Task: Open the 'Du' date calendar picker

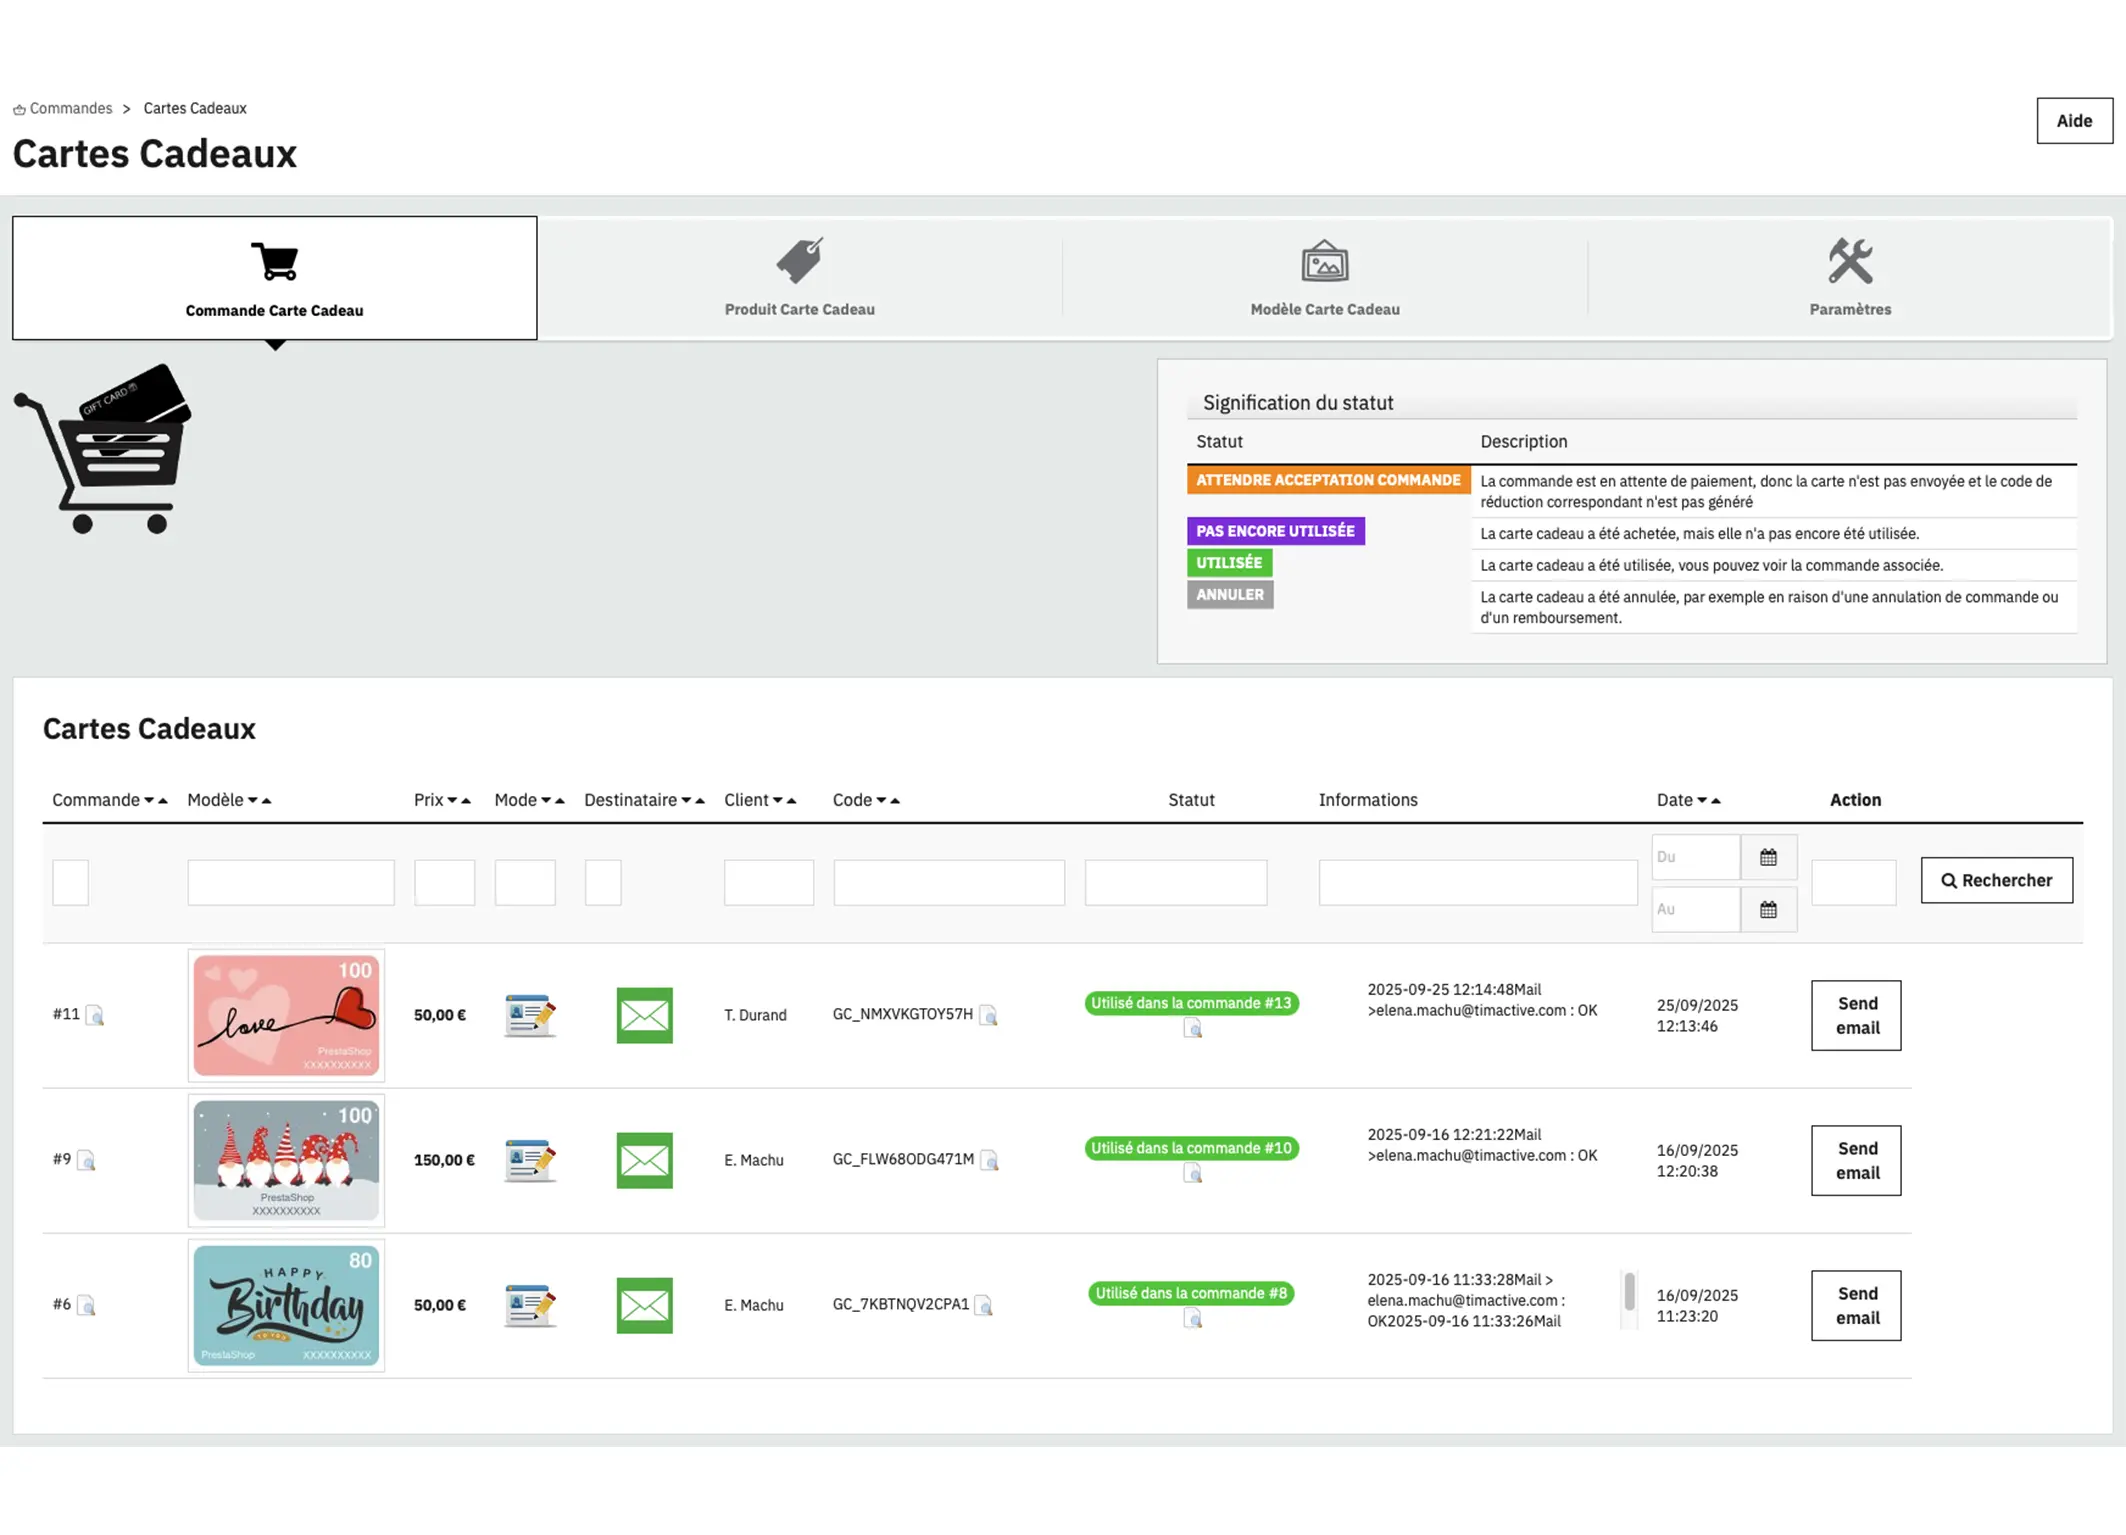Action: pos(1768,857)
